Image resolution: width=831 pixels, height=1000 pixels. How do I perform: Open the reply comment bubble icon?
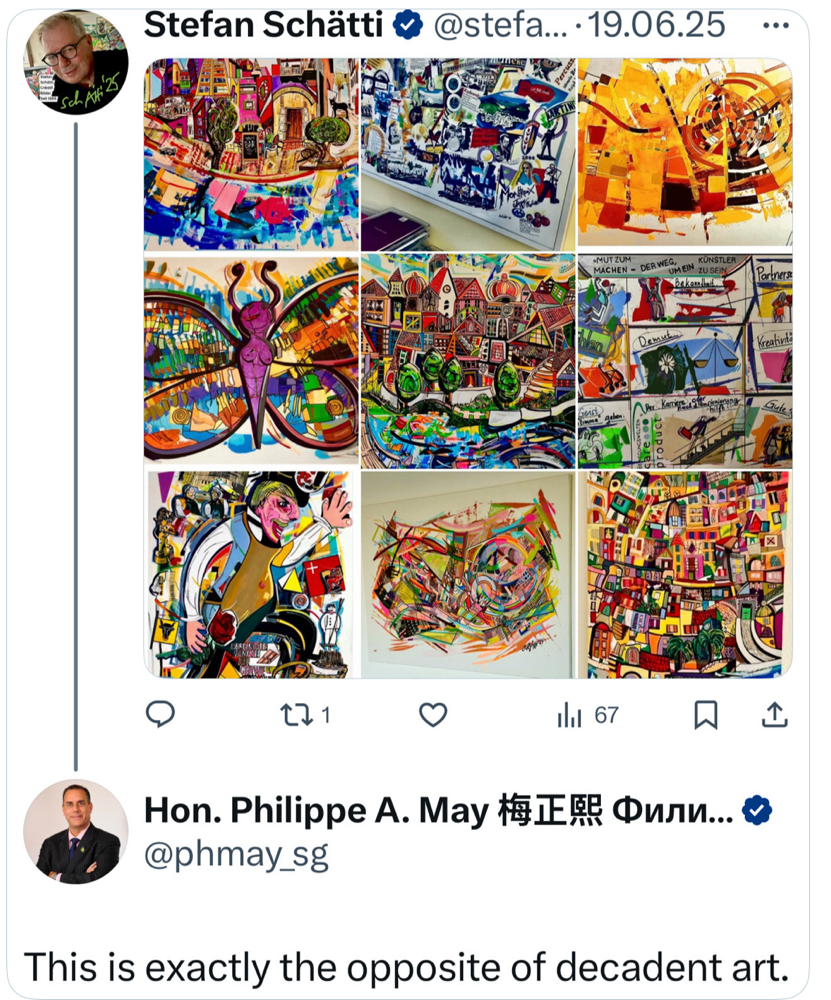point(160,714)
